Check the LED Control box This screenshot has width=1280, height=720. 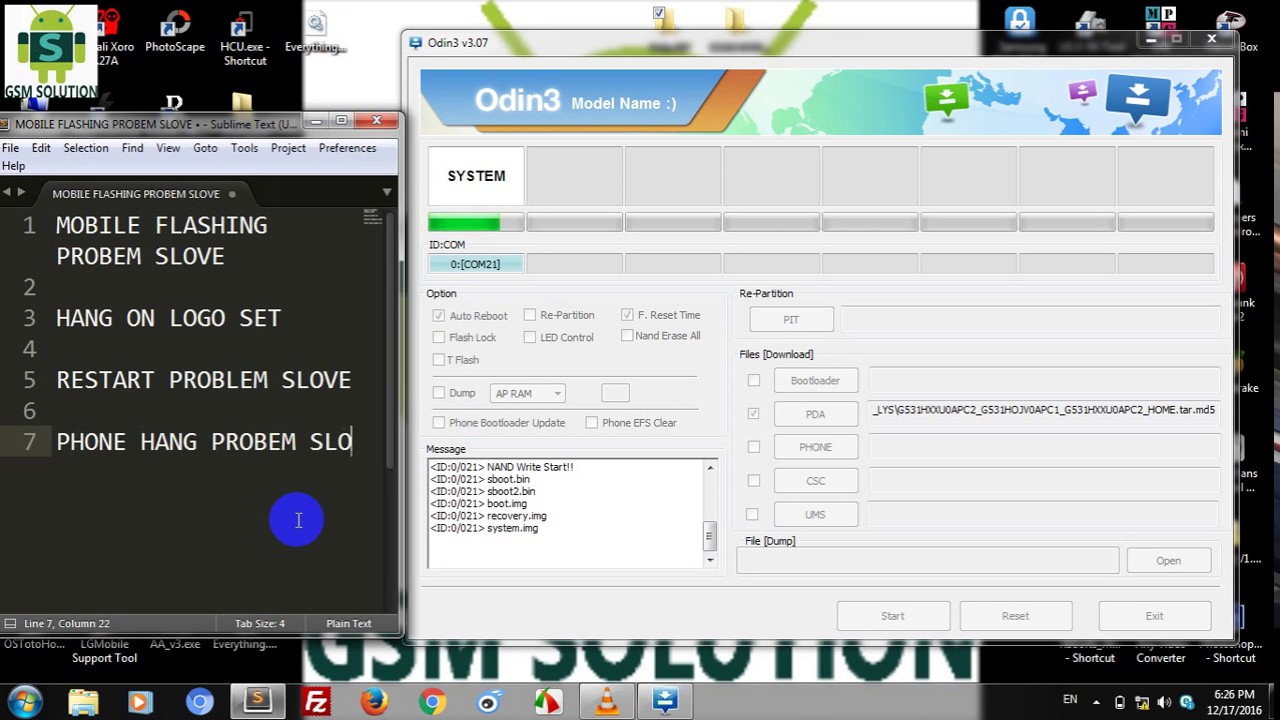pyautogui.click(x=530, y=337)
